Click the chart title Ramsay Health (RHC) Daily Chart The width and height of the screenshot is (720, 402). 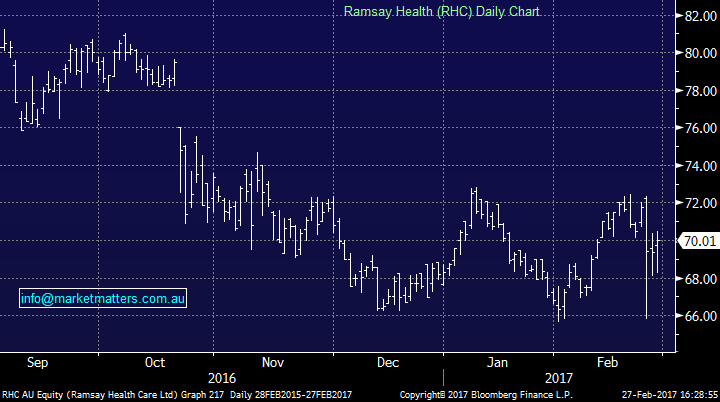click(441, 11)
